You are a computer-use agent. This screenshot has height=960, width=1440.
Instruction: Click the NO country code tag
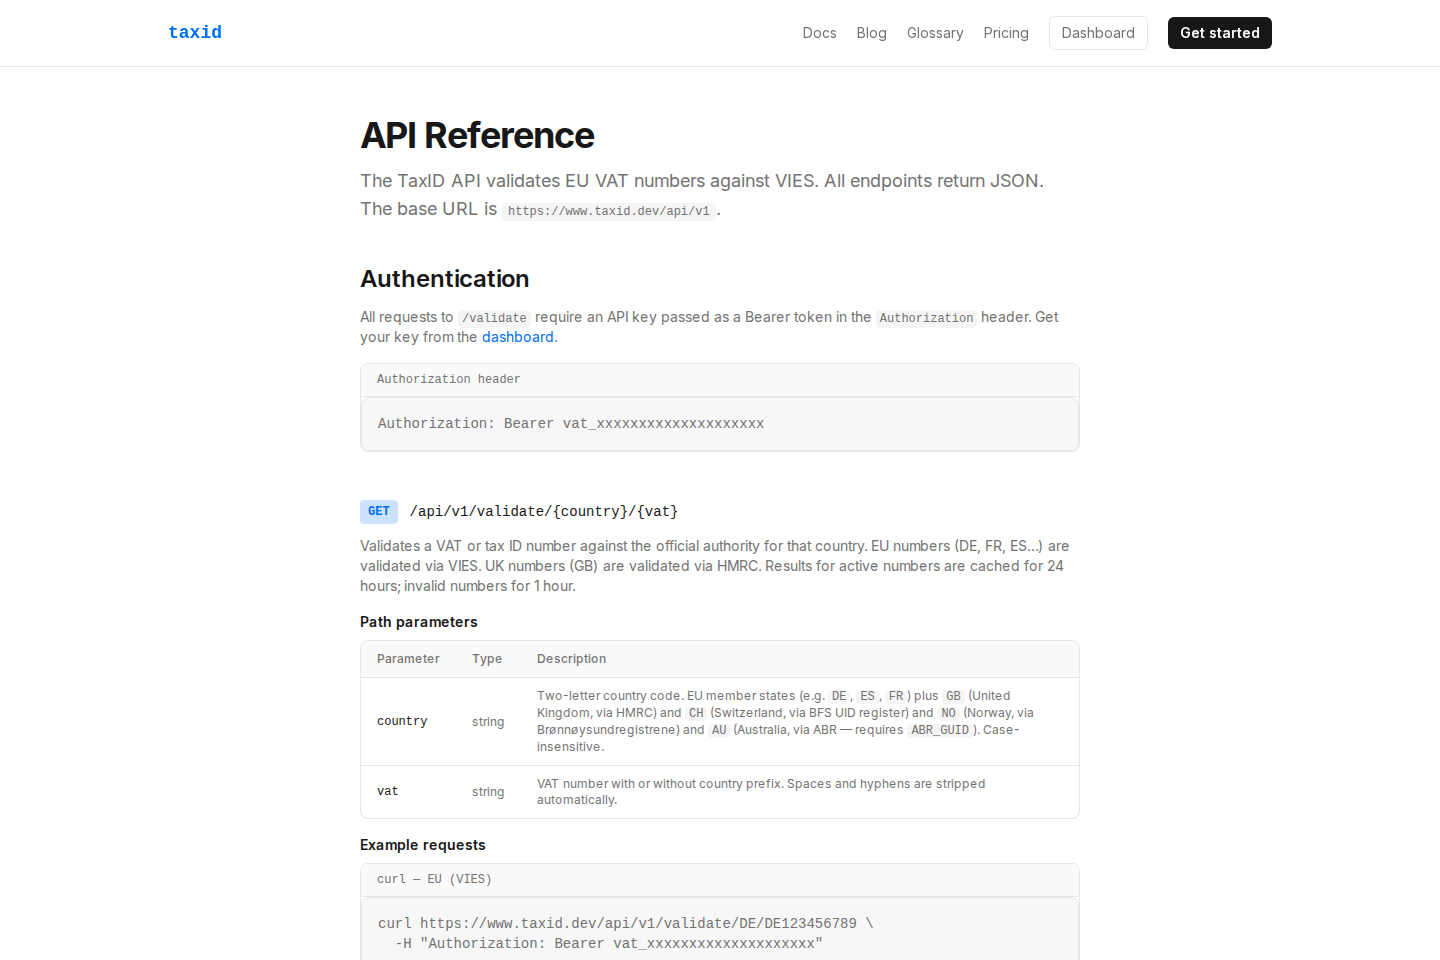pos(948,713)
